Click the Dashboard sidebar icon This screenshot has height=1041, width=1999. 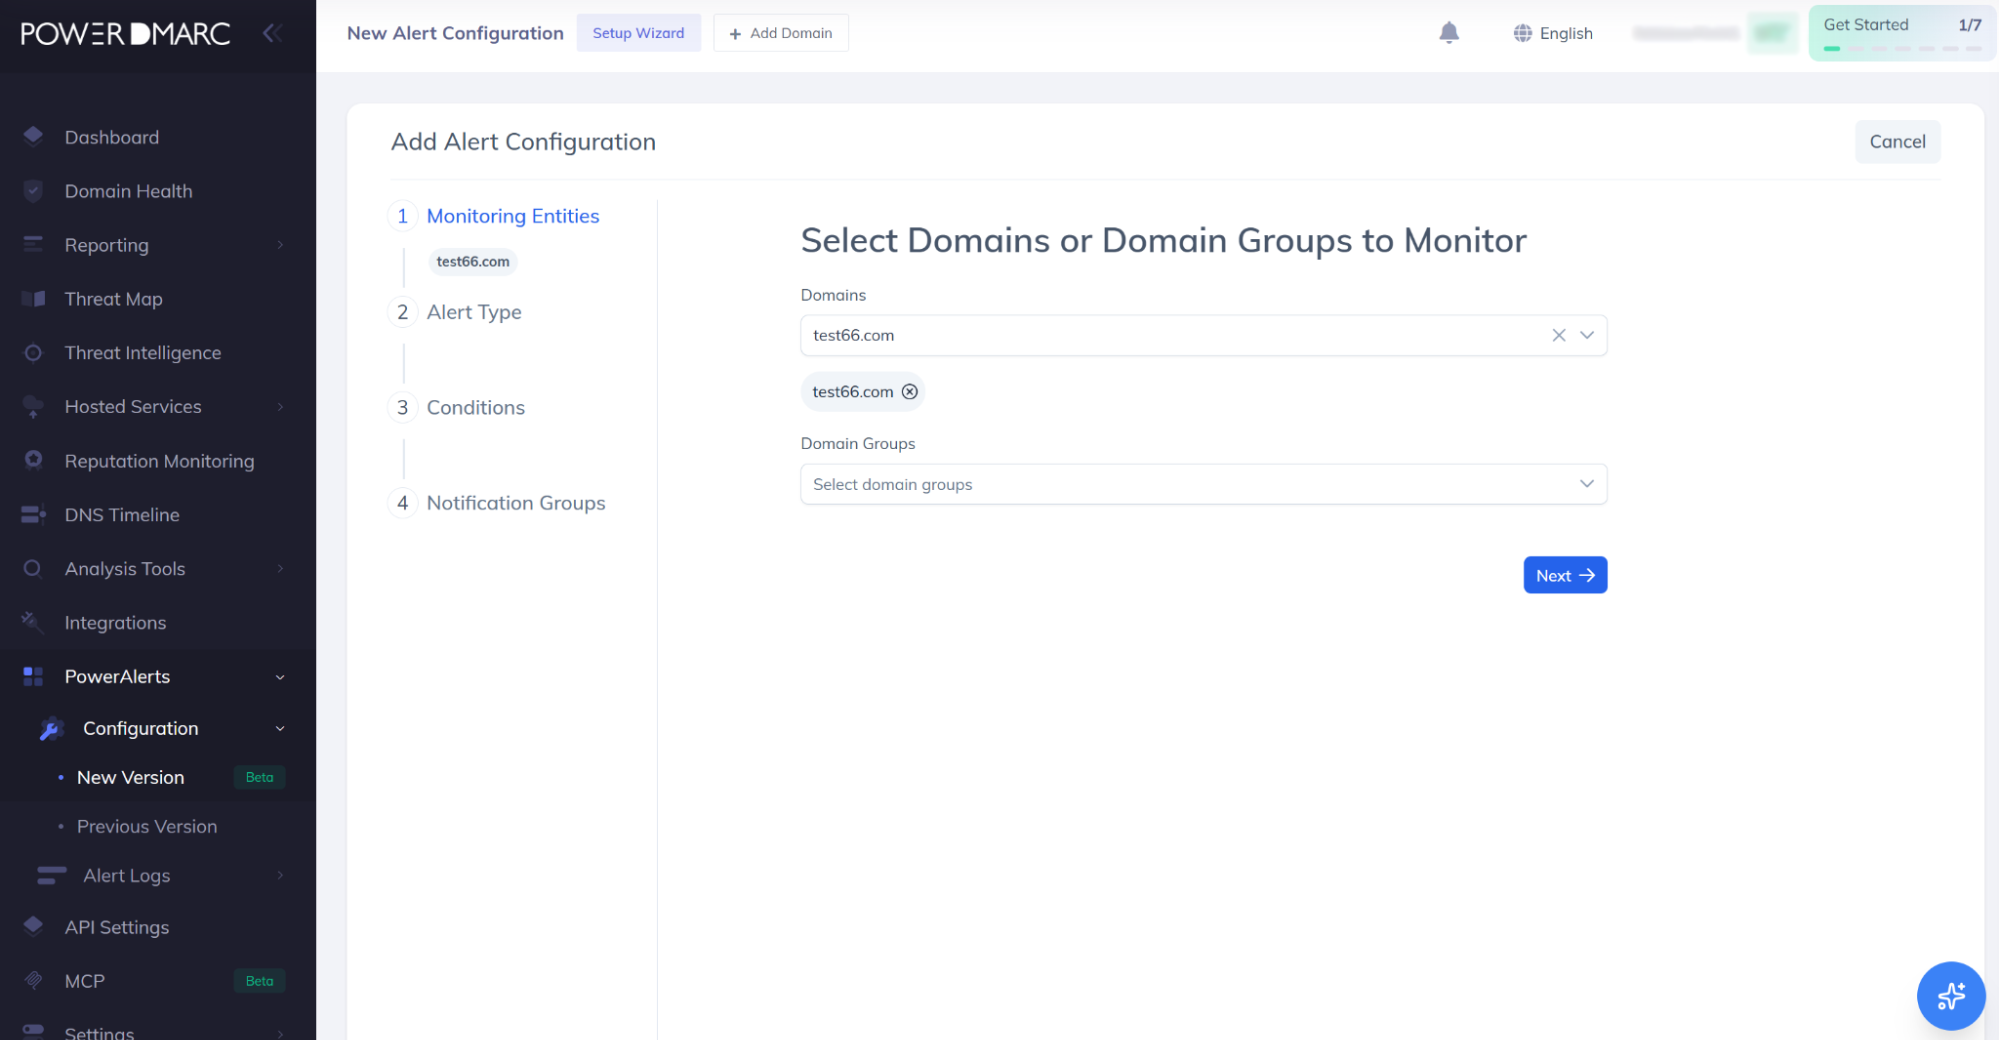tap(33, 136)
